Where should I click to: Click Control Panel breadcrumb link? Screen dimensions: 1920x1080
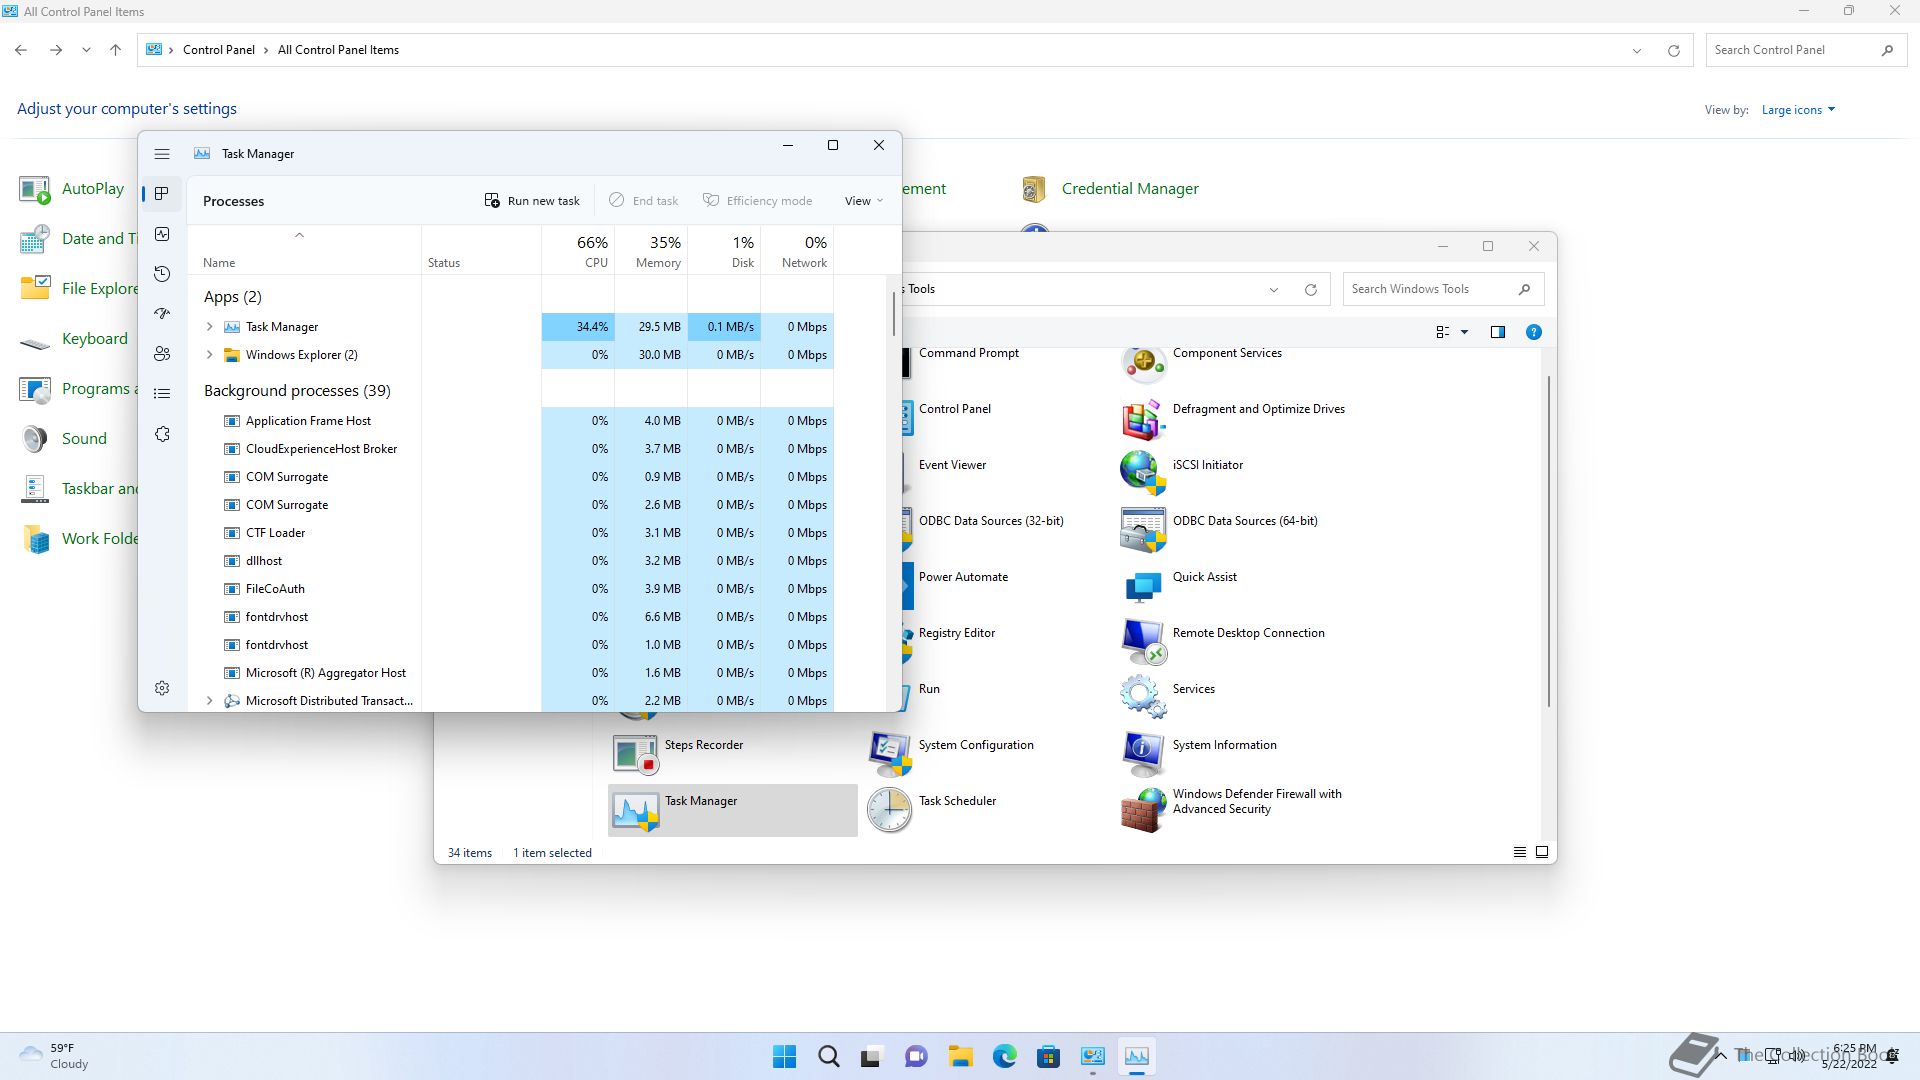219,50
